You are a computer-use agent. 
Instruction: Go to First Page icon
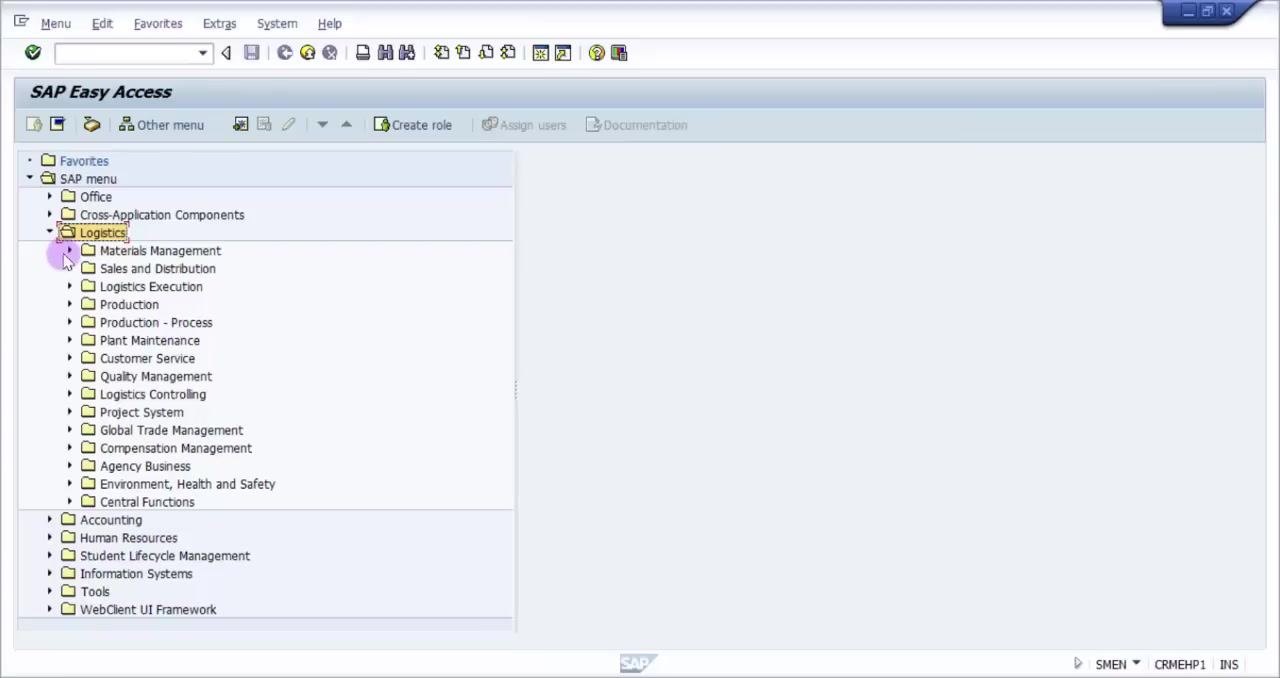click(x=441, y=53)
